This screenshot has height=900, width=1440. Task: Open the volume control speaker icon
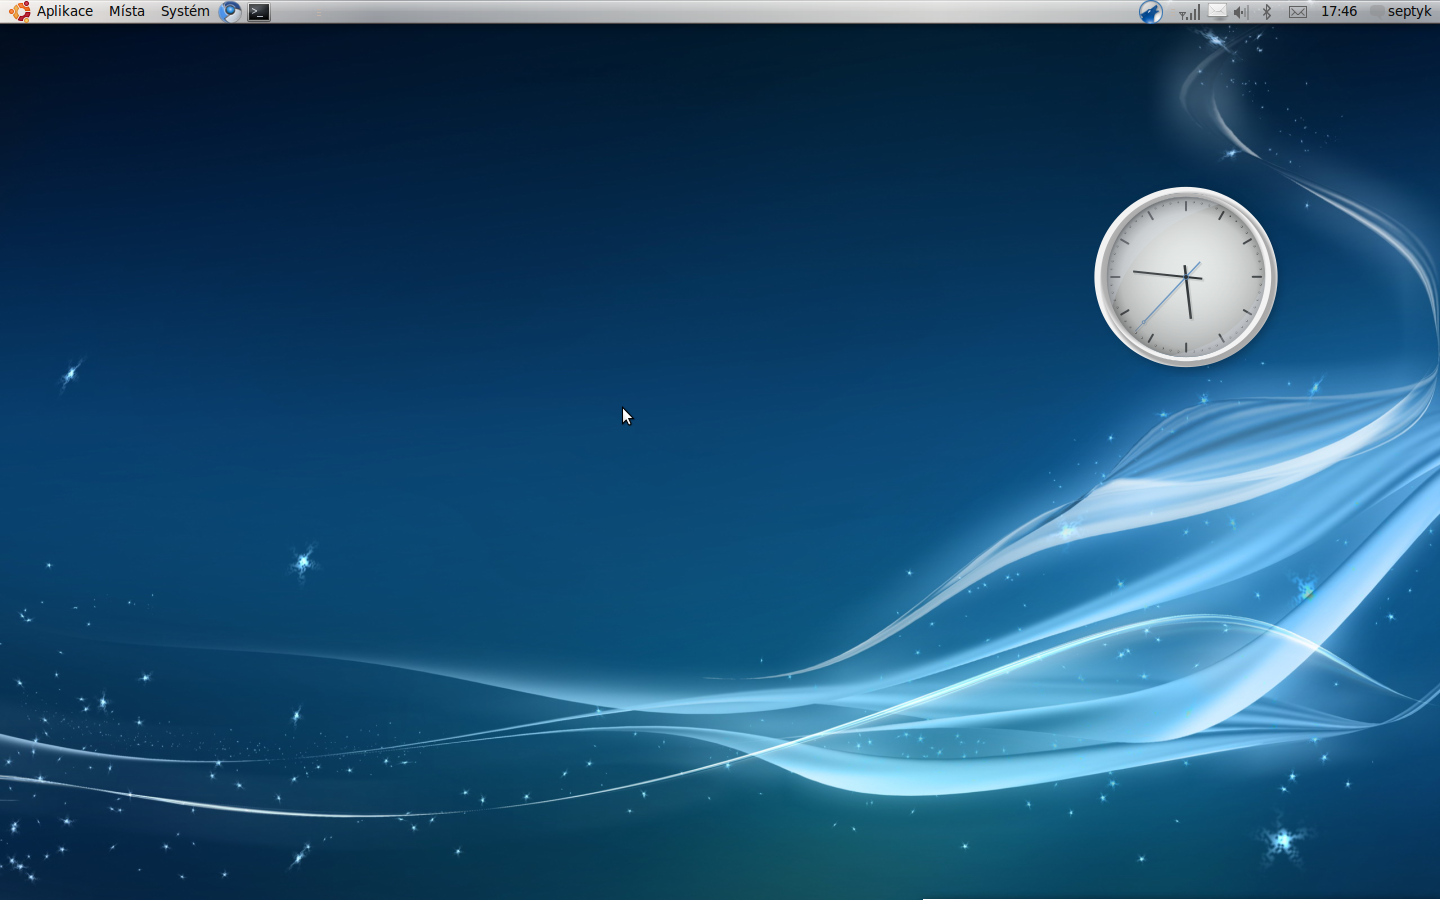tap(1241, 12)
